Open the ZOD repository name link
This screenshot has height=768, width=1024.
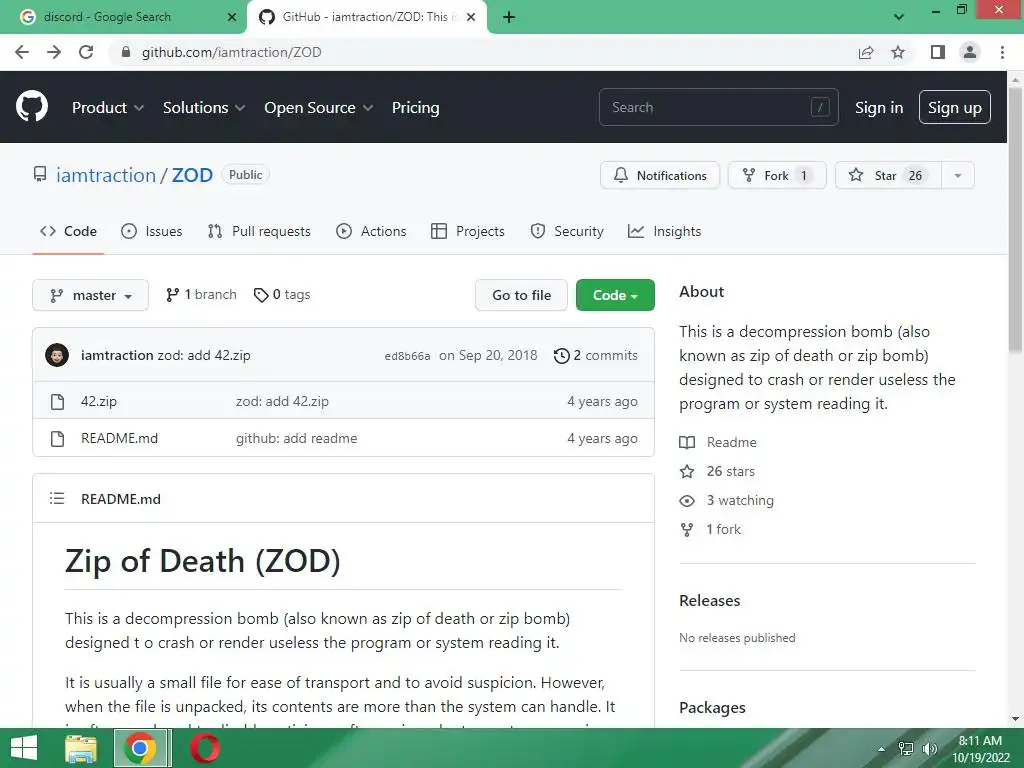coord(192,175)
